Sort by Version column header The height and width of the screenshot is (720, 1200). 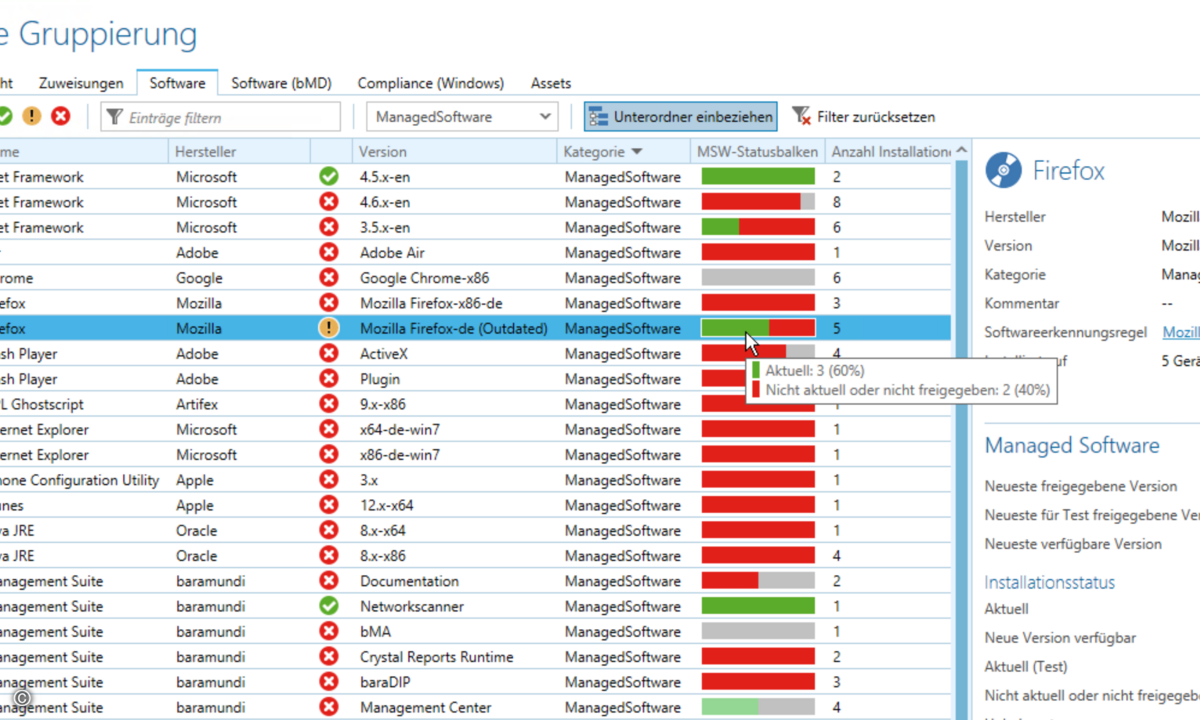pyautogui.click(x=454, y=152)
